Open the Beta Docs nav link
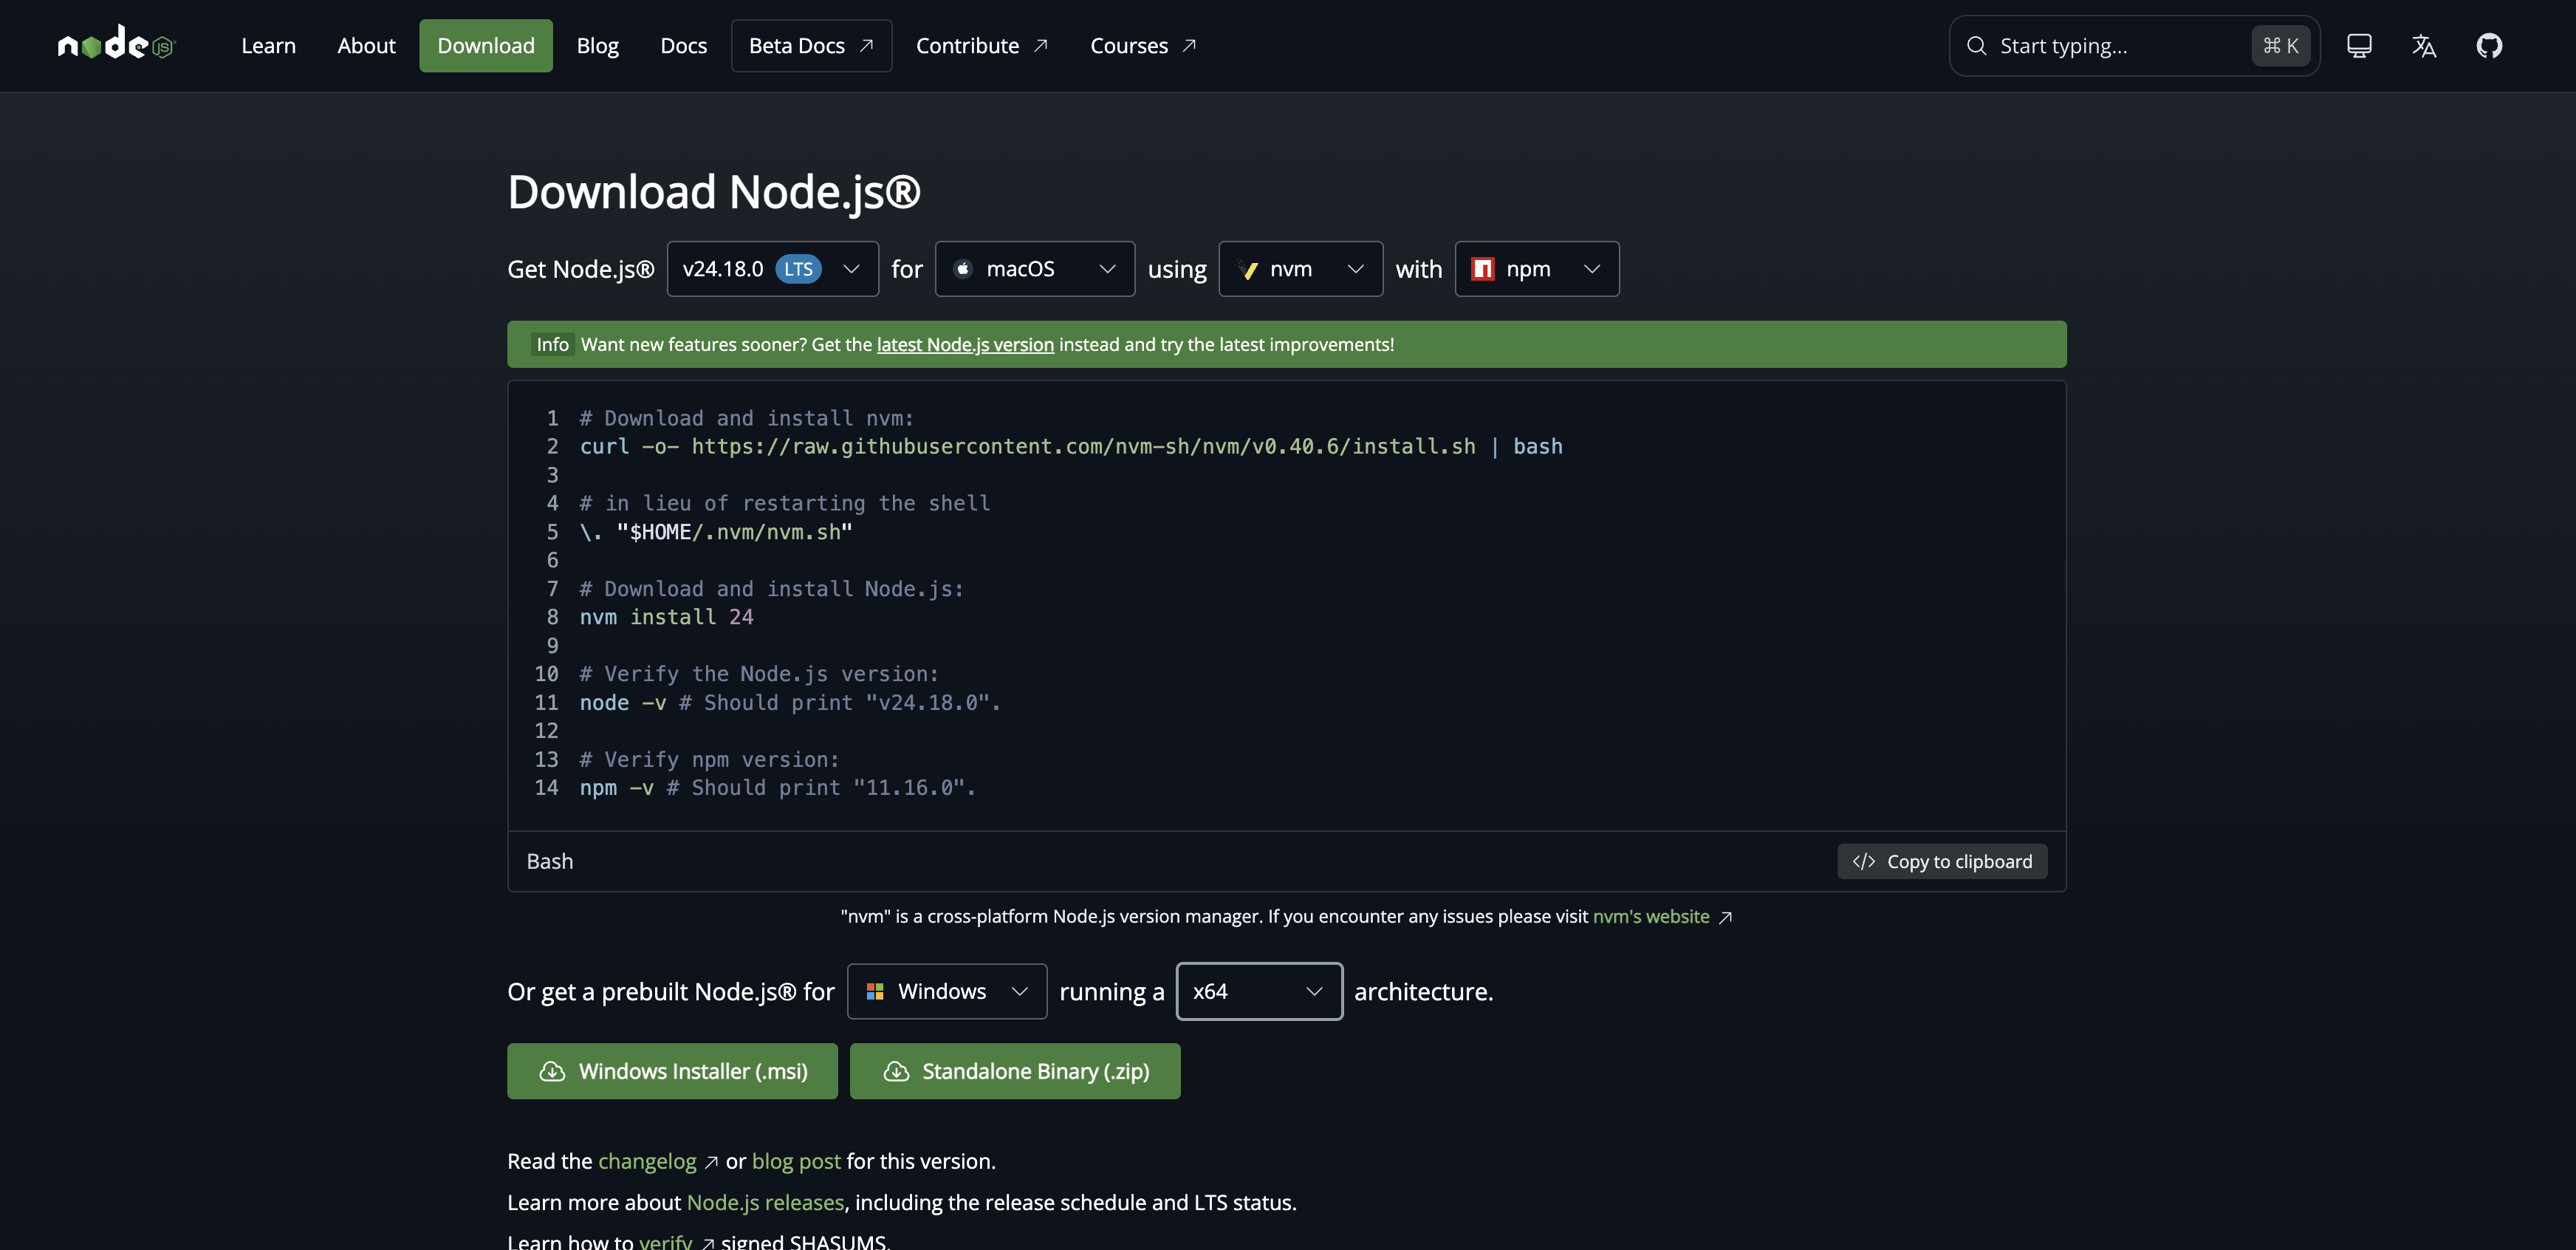This screenshot has height=1250, width=2576. (811, 45)
